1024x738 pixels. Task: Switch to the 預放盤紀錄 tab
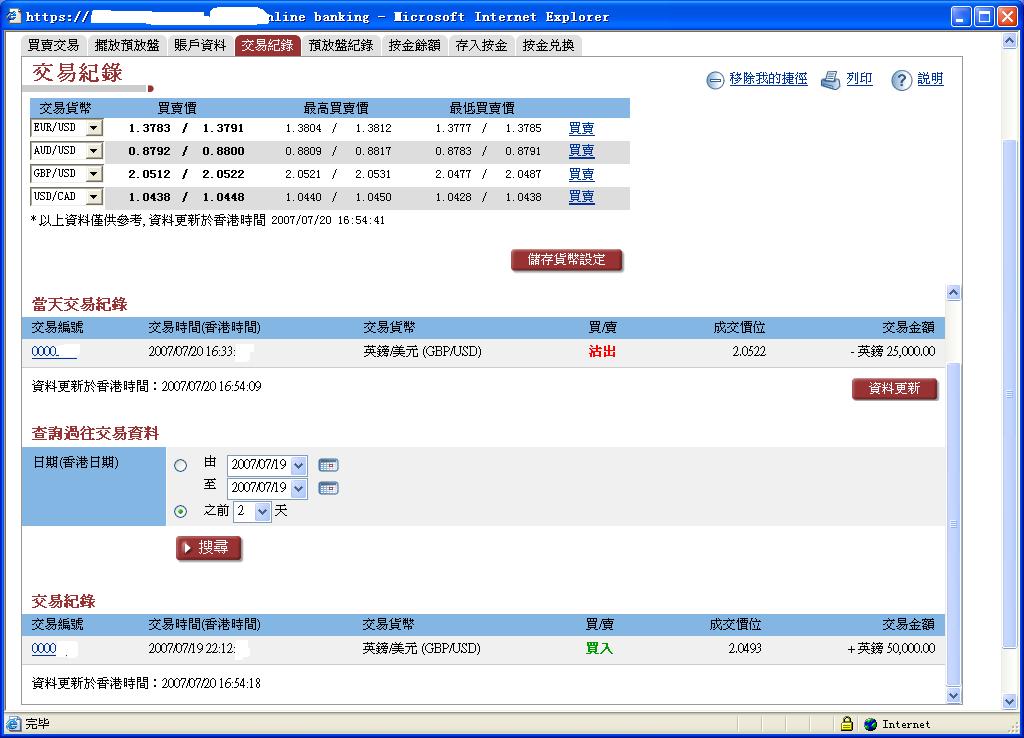pos(341,45)
